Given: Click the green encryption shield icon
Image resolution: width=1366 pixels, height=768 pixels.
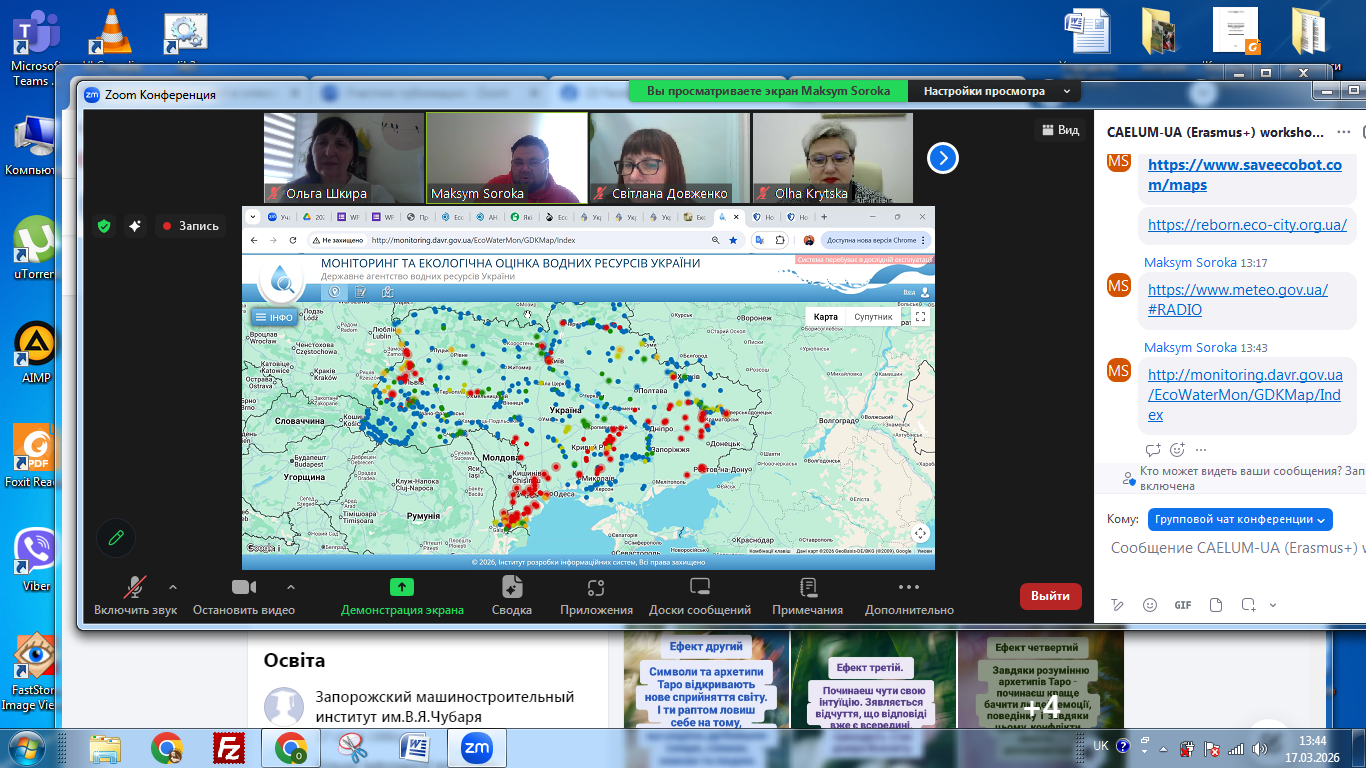Looking at the screenshot, I should (104, 226).
